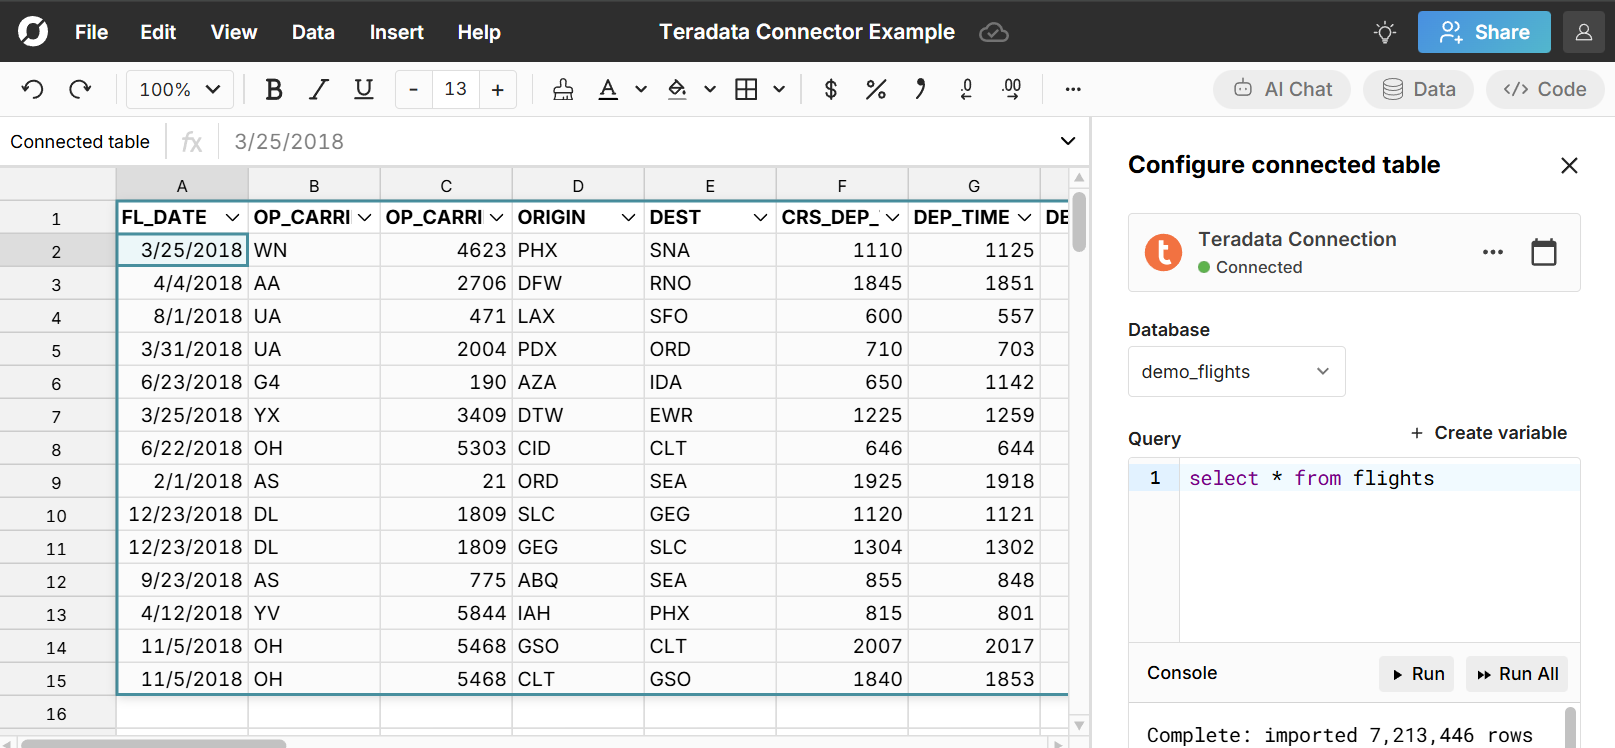Open the zoom 100% dropdown

click(x=180, y=89)
